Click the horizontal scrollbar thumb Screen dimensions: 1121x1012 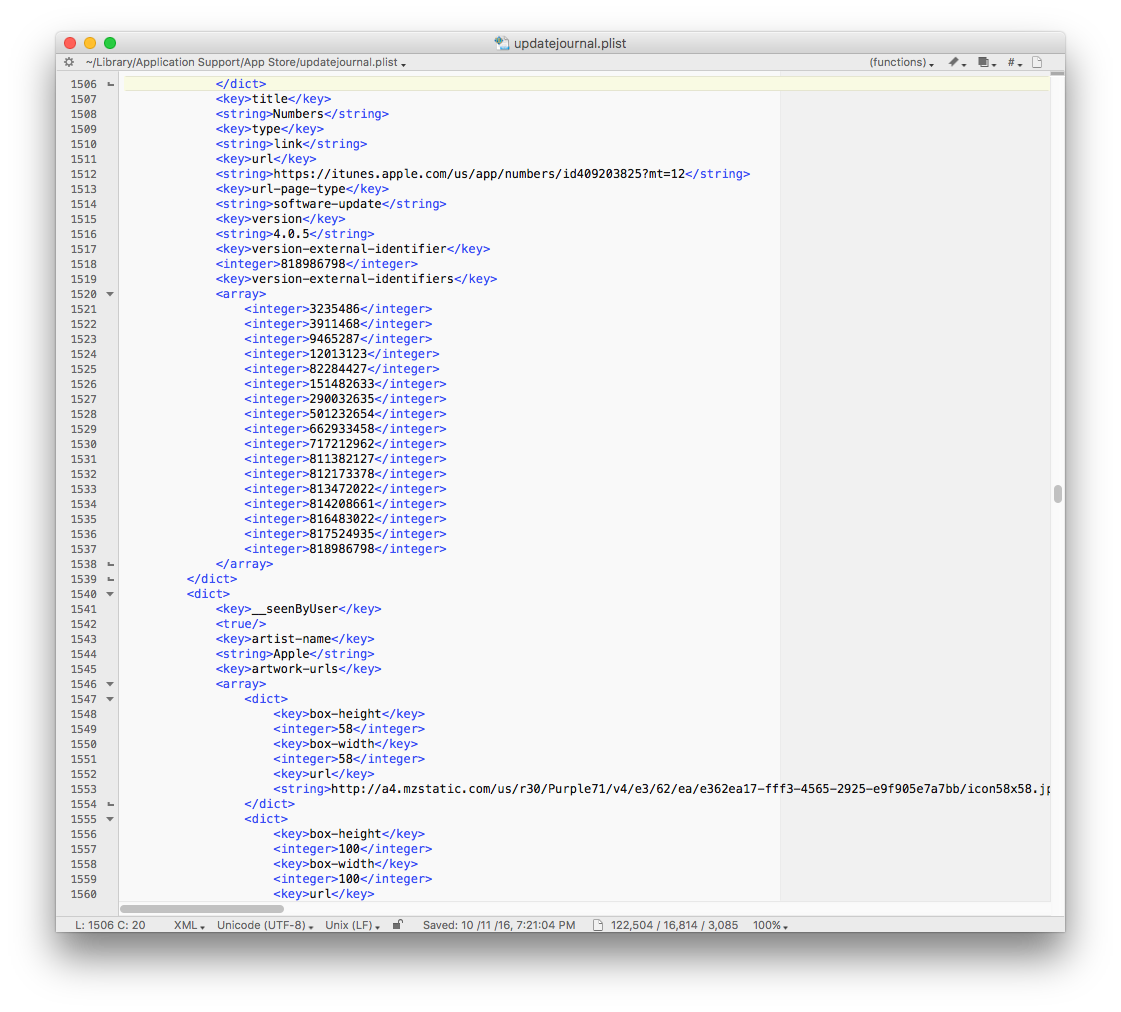point(202,909)
